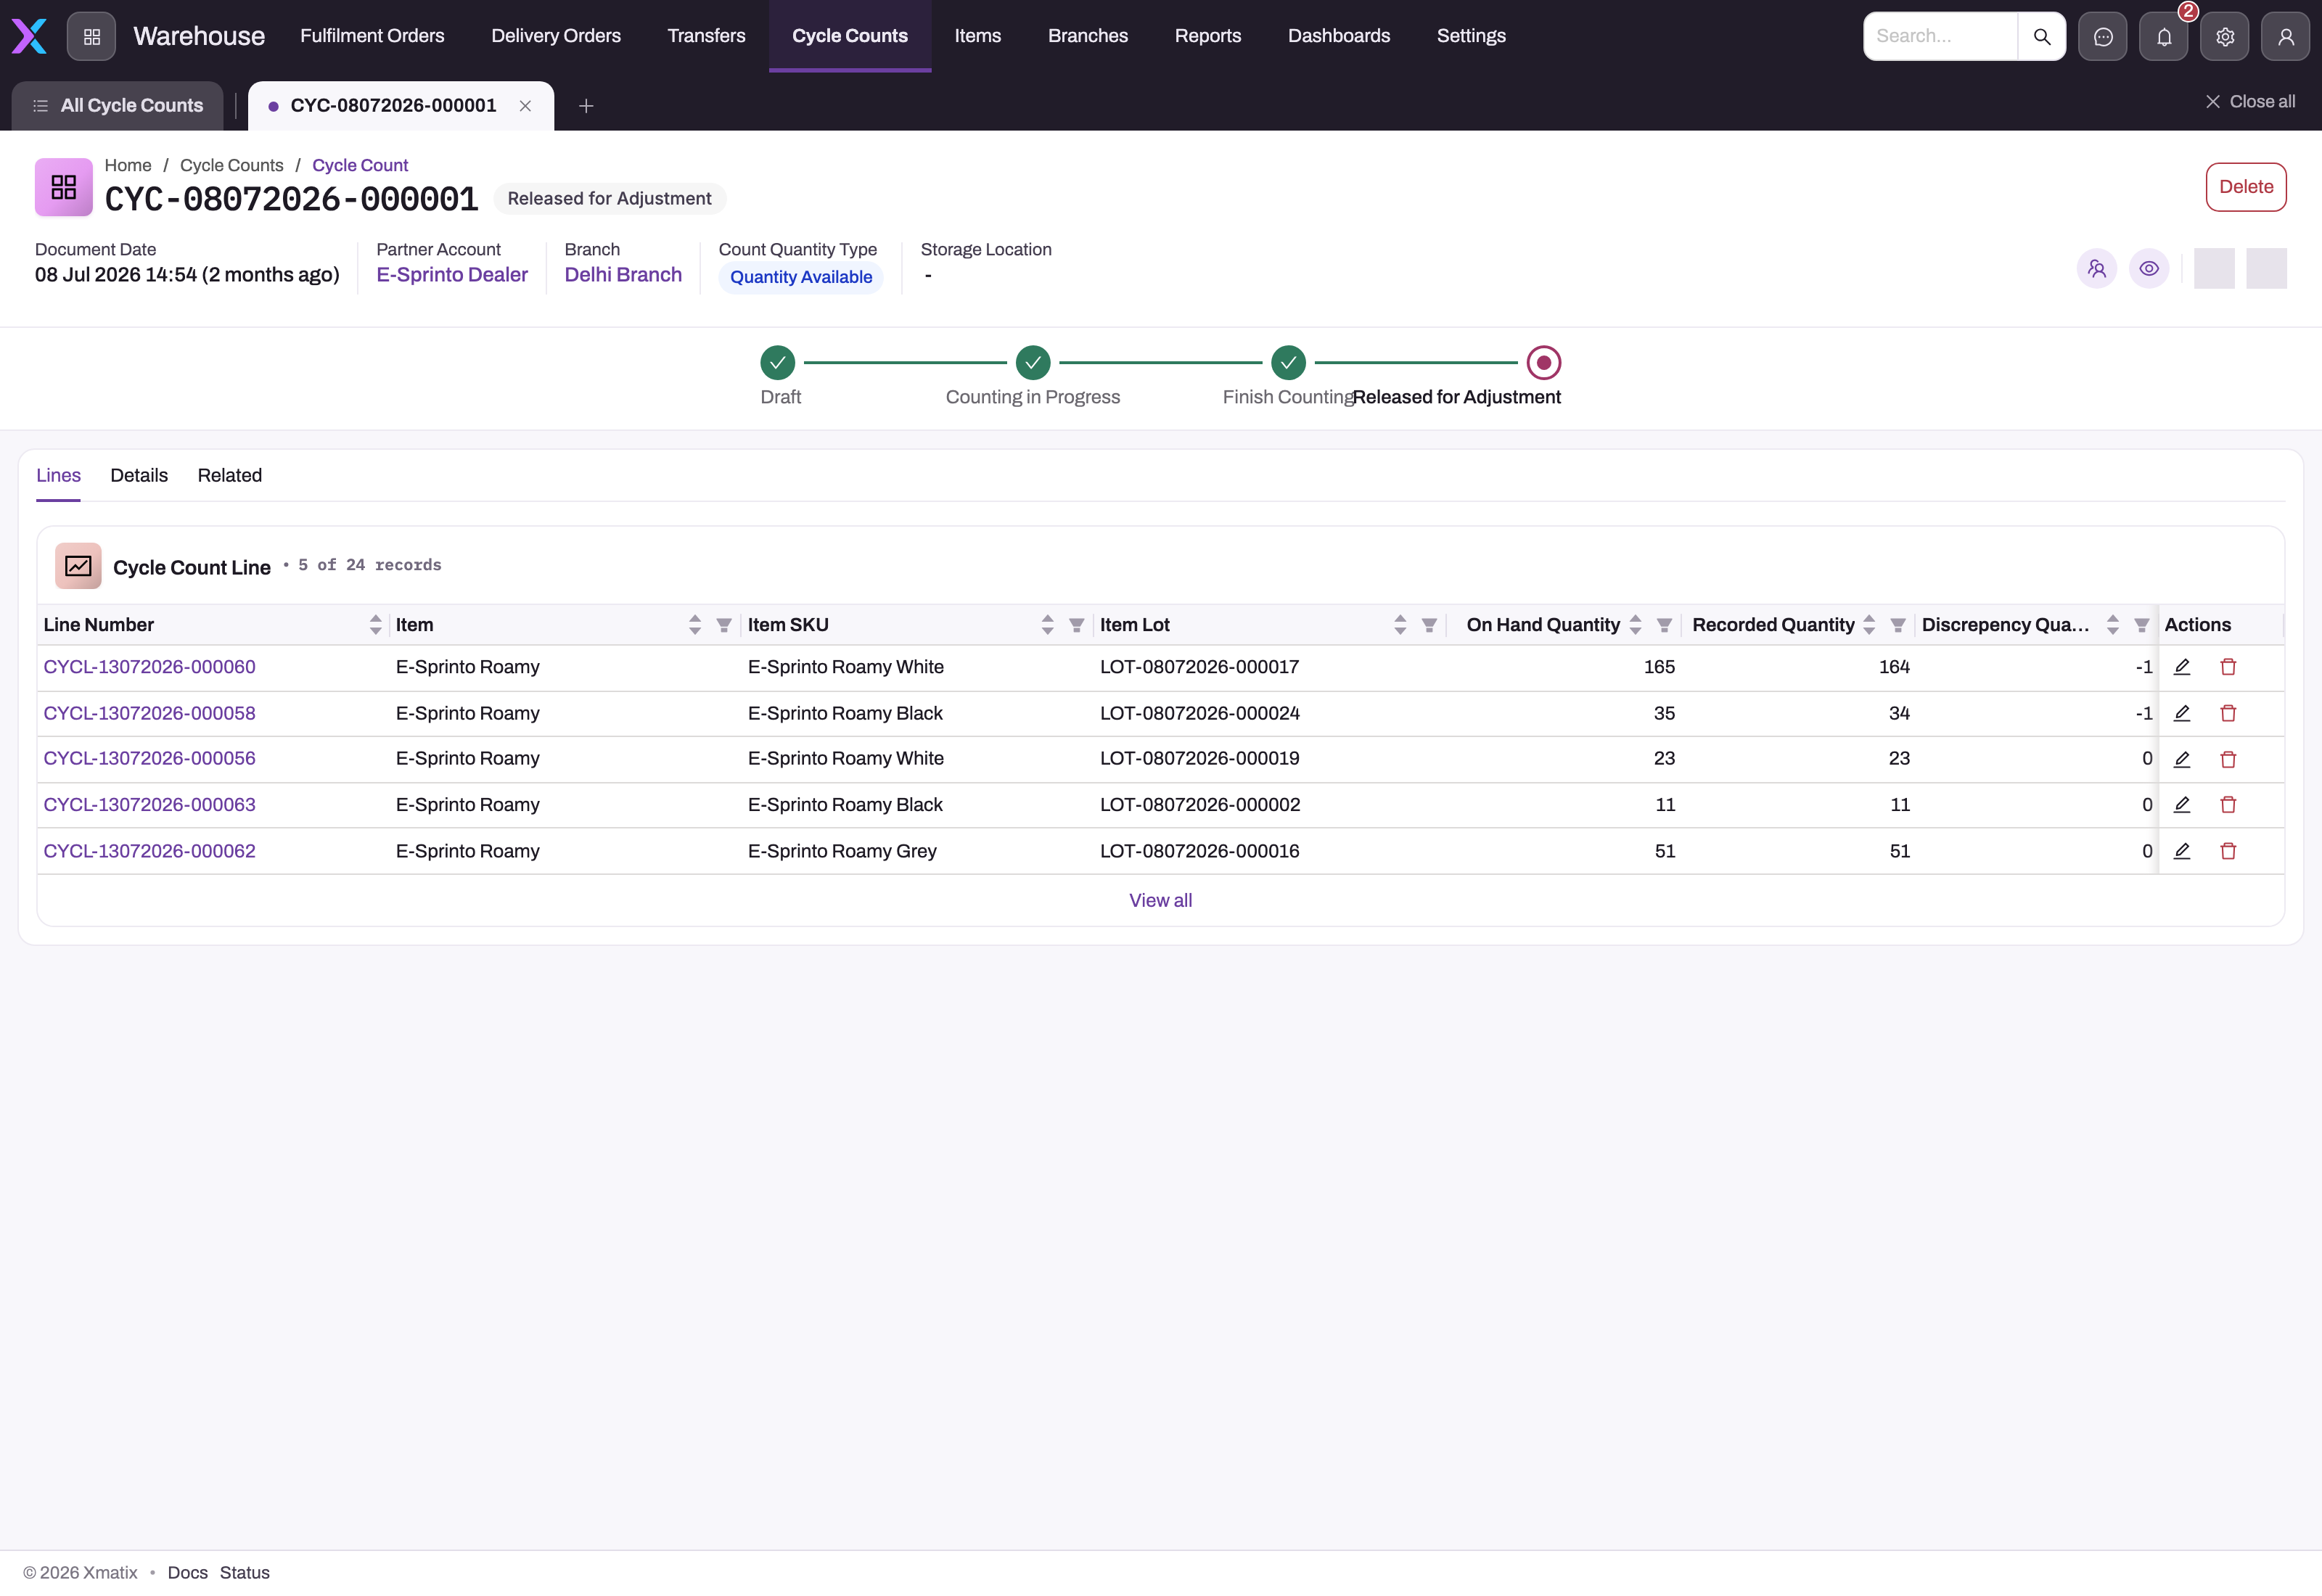2322x1596 pixels.
Task: Click the Finish Counting step marker
Action: click(1288, 363)
